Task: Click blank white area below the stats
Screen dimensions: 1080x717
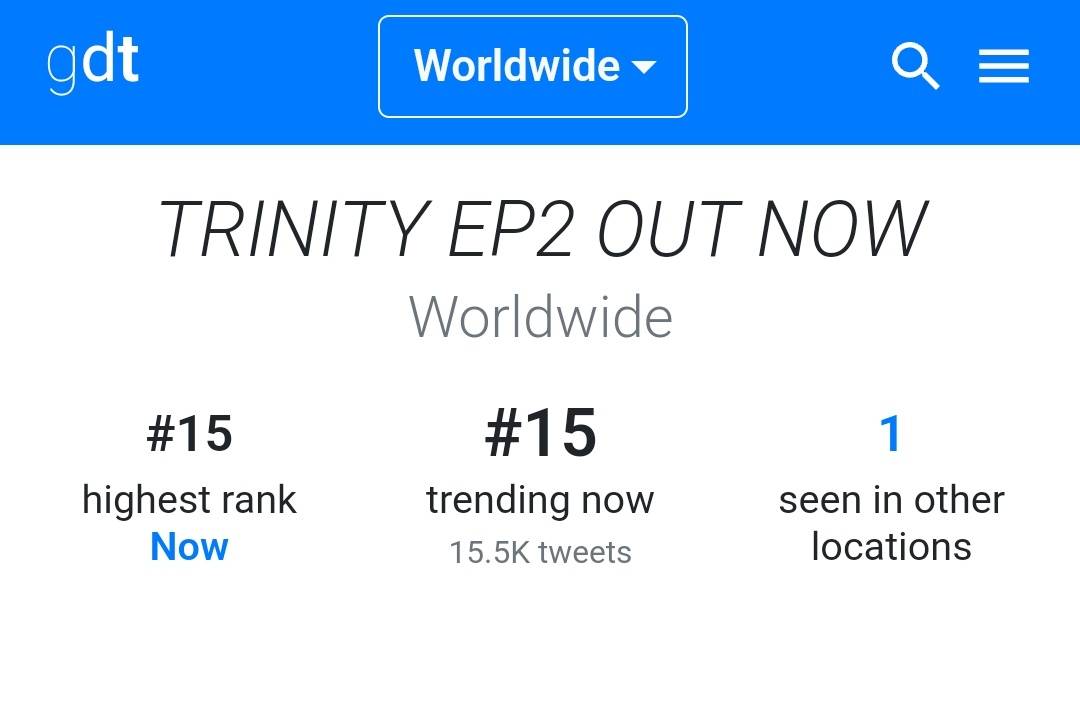Action: (540, 650)
